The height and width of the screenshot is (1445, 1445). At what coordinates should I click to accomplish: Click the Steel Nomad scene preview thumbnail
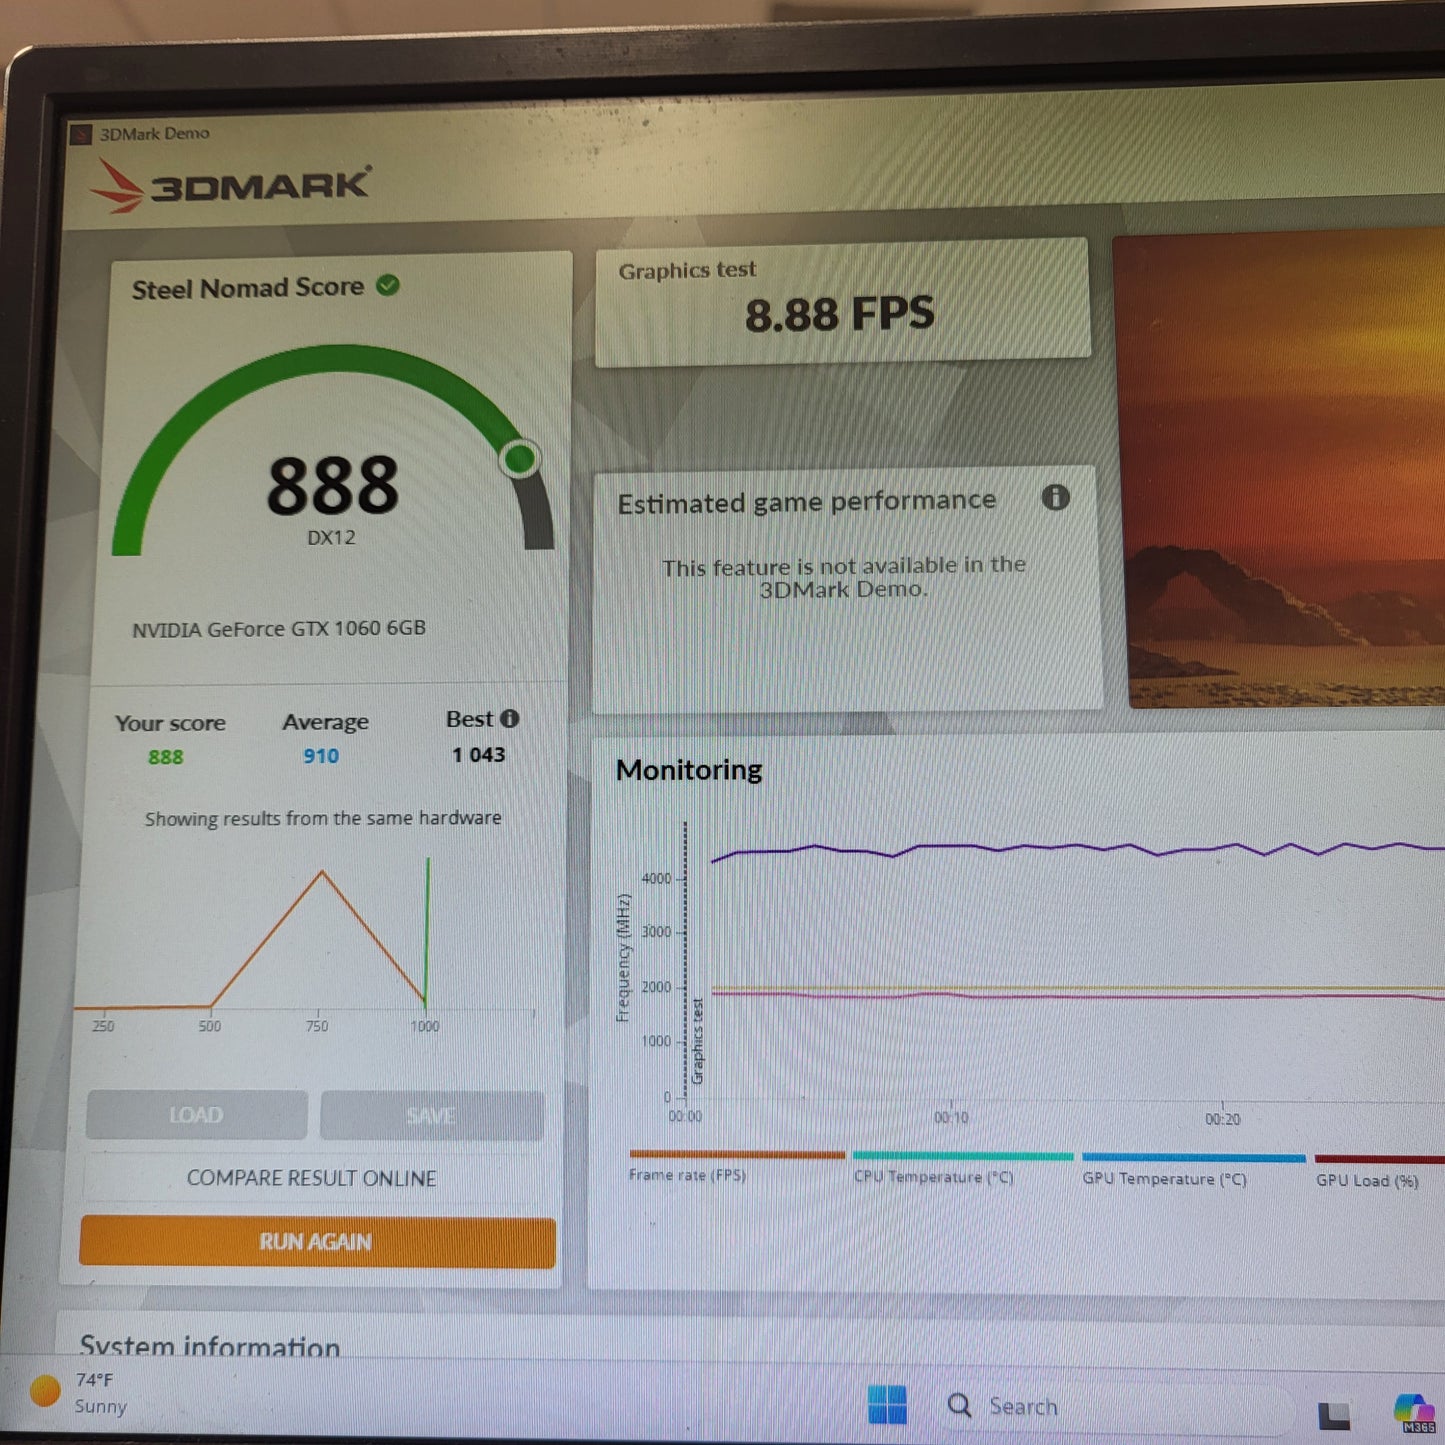tap(1280, 470)
